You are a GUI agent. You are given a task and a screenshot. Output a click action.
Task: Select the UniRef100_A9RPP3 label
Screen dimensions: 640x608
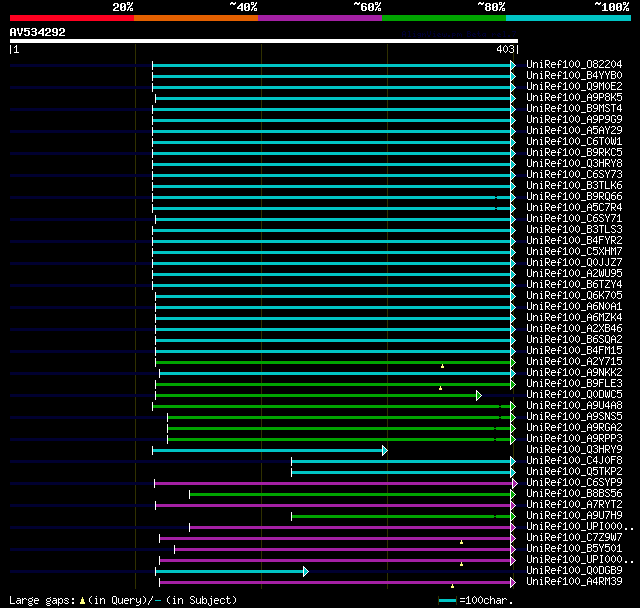point(574,439)
